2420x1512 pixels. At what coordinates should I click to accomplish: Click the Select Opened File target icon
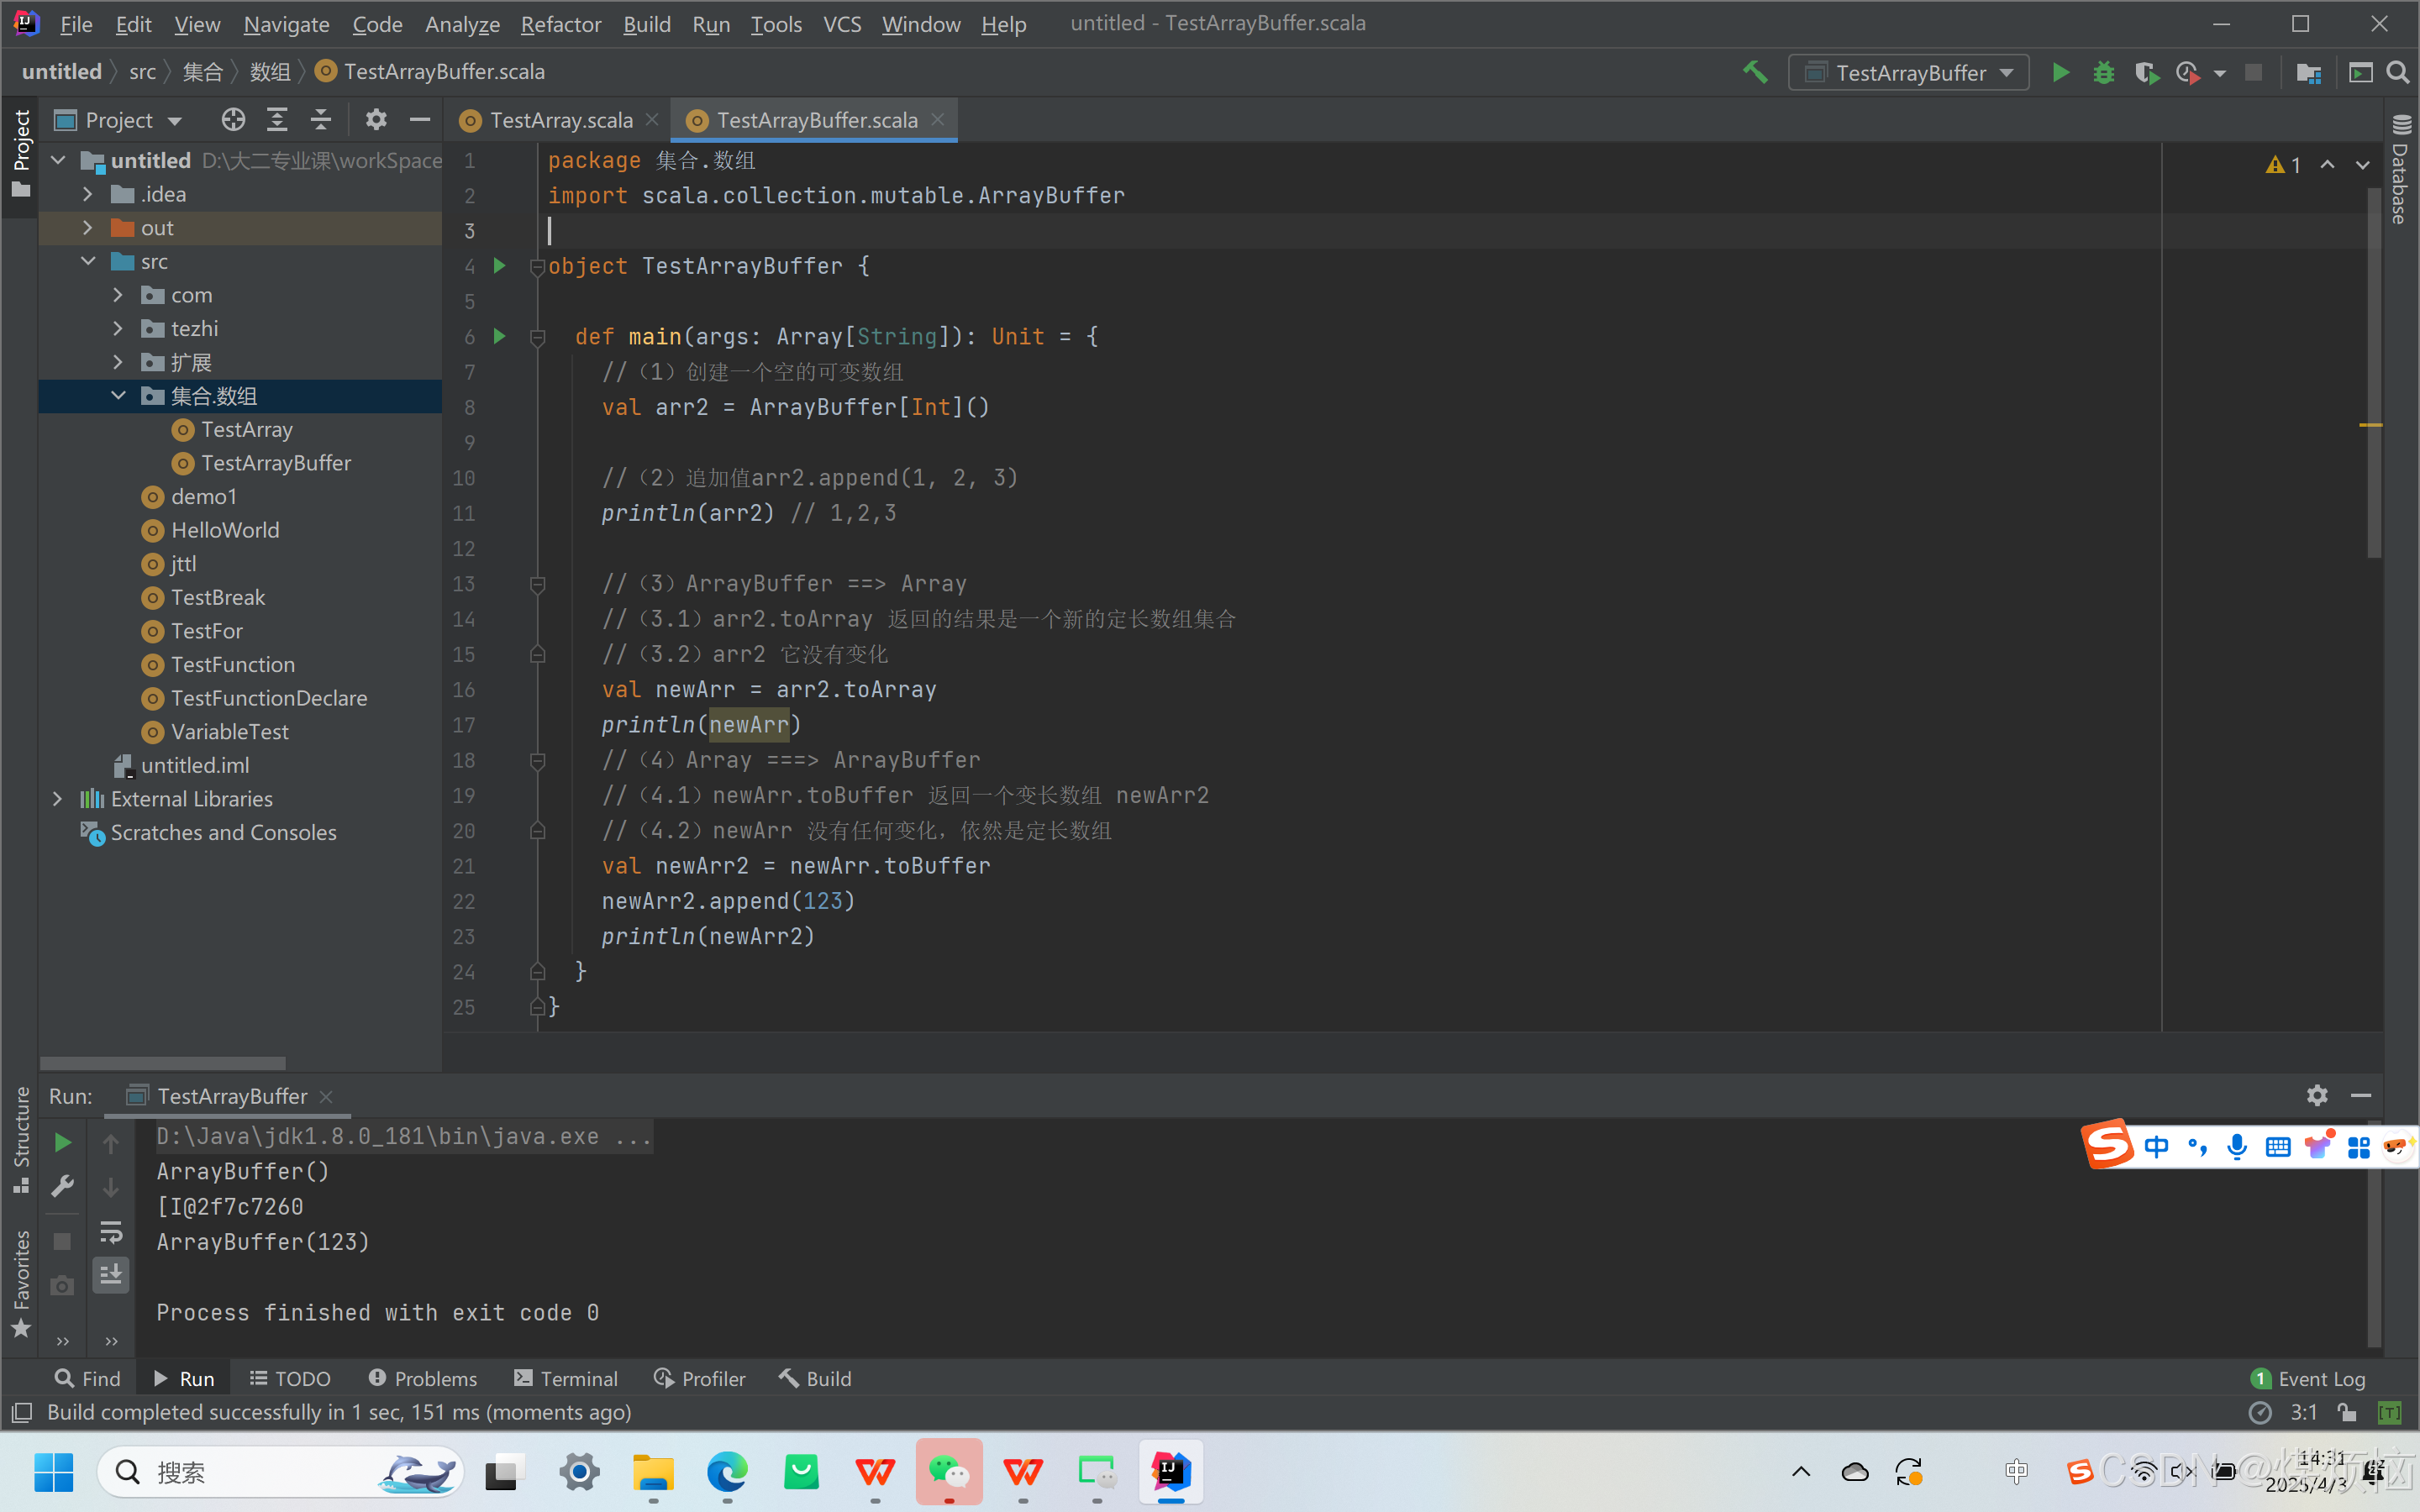[x=233, y=120]
